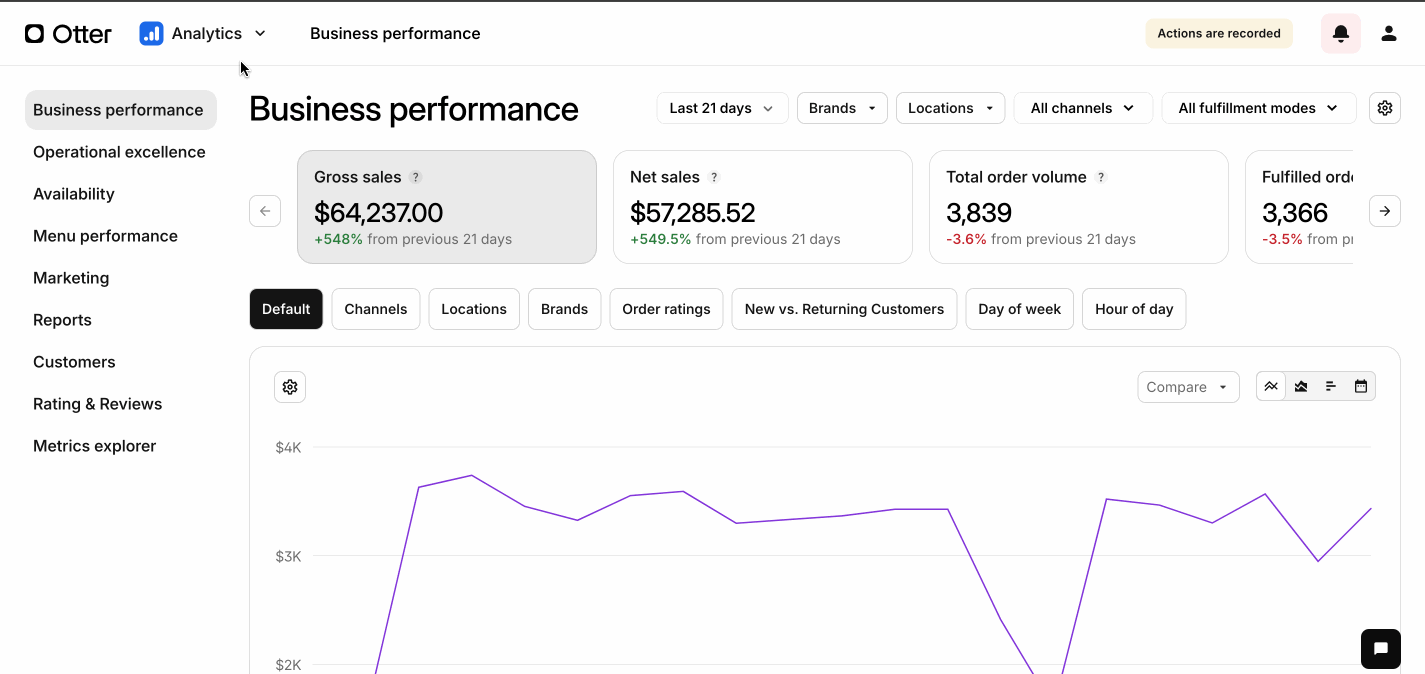Open the Compare dropdown
Screen dimensions: 1425x674
tap(1187, 387)
